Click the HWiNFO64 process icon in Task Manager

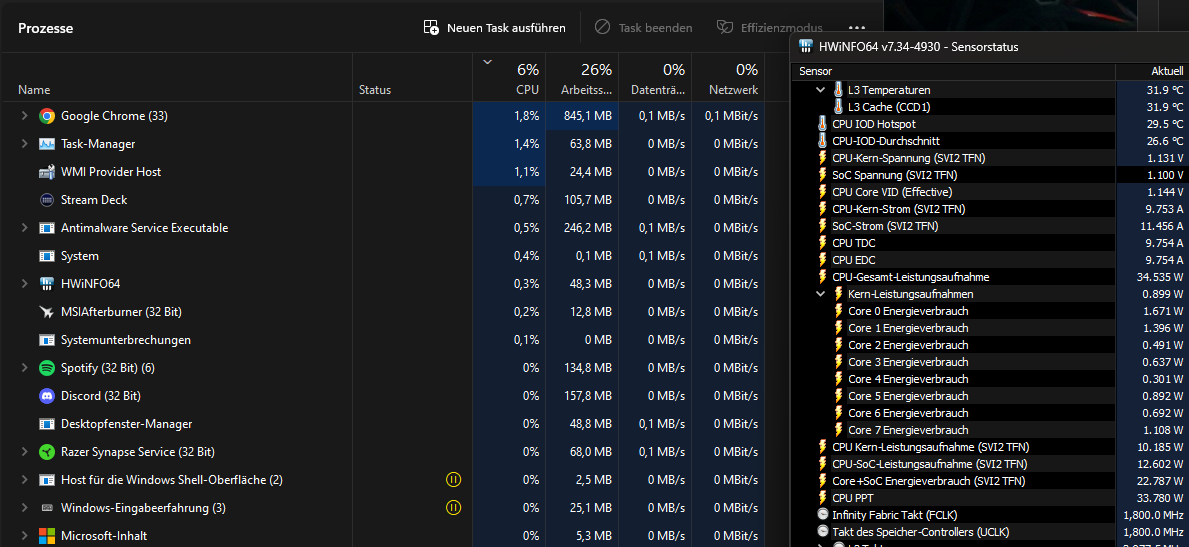(x=47, y=285)
